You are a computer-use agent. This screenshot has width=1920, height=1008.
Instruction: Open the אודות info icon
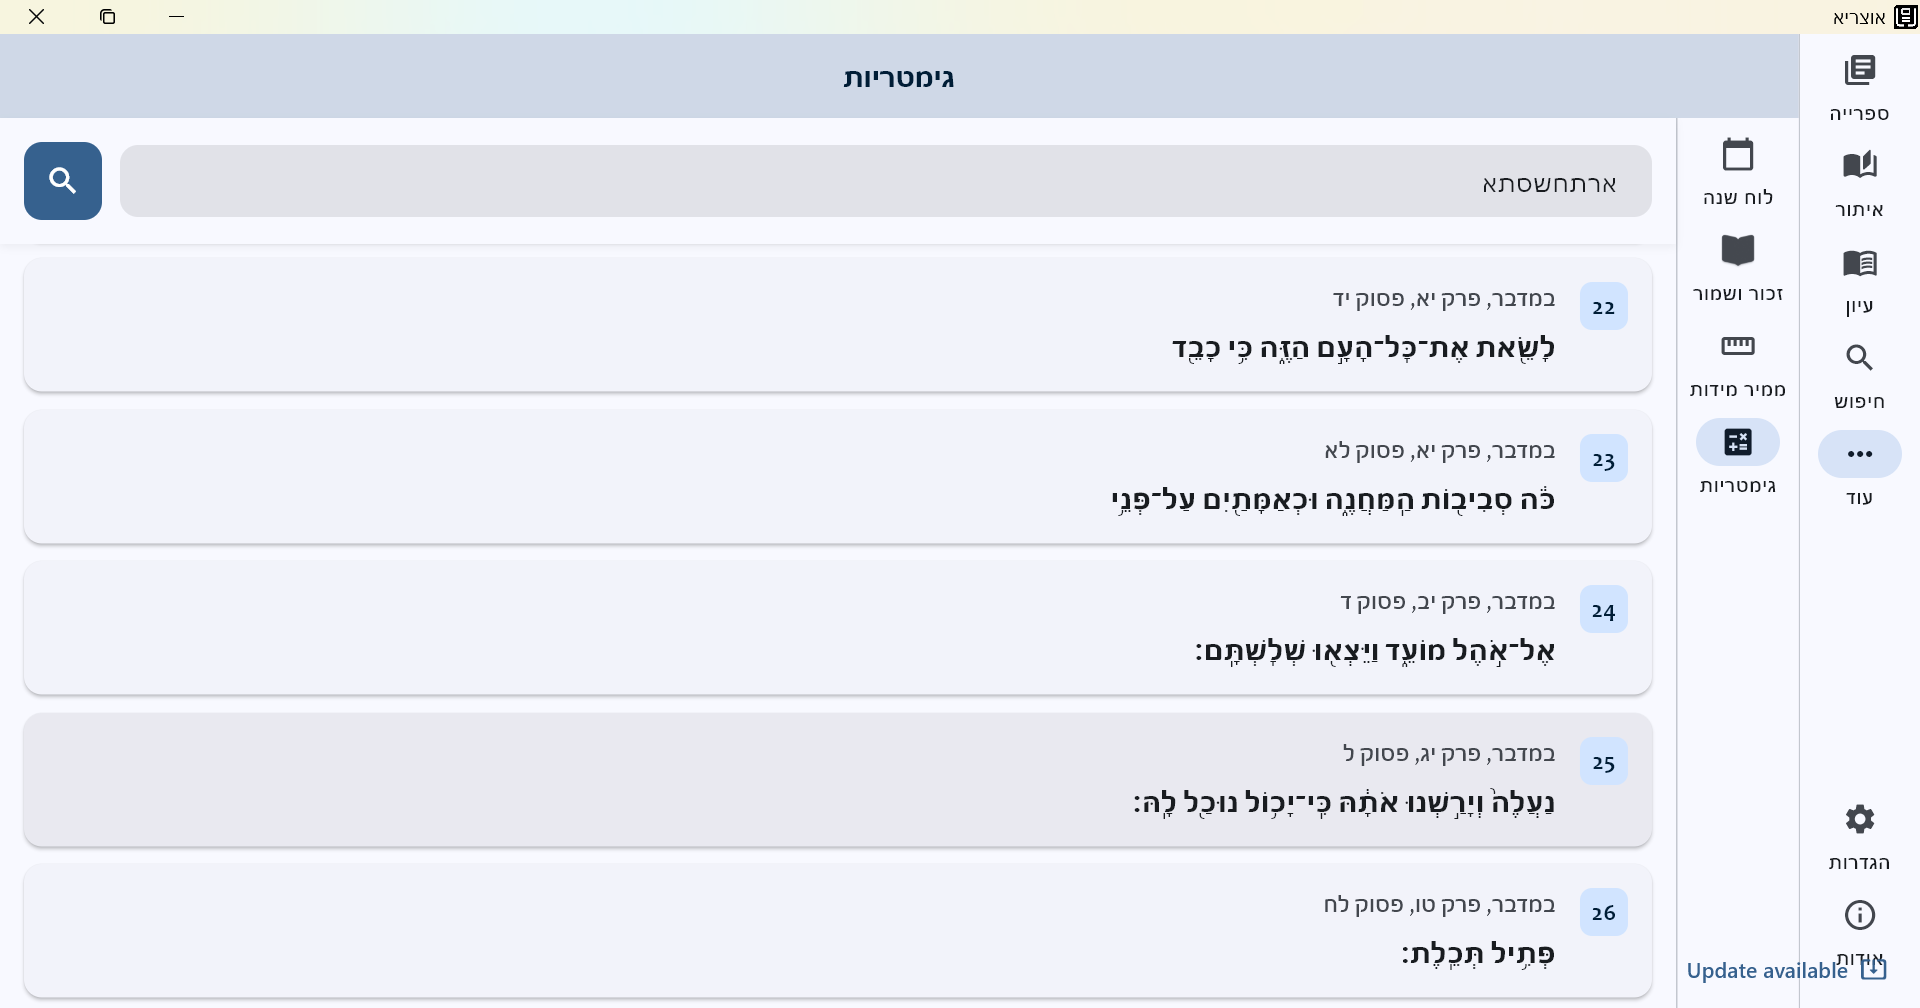pos(1859,916)
